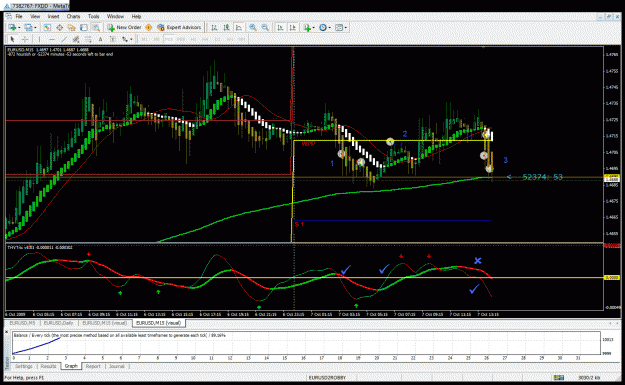625x385 pixels.
Task: Click the New Order button
Action: click(x=124, y=28)
